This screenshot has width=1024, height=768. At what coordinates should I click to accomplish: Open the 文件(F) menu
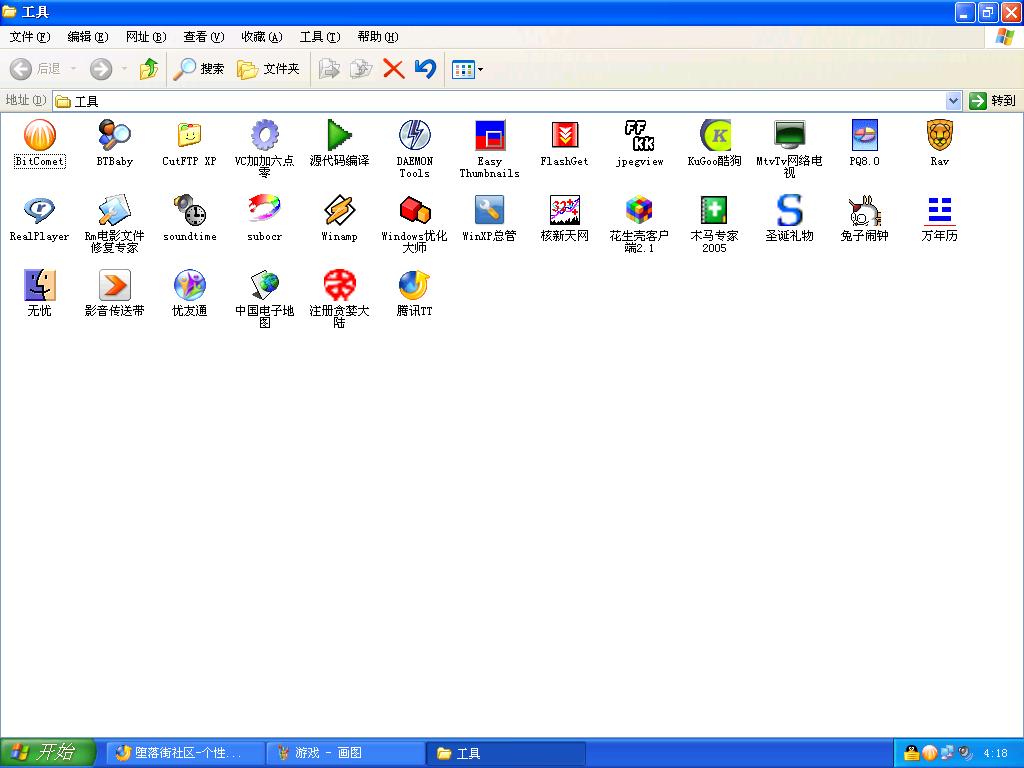click(x=30, y=37)
